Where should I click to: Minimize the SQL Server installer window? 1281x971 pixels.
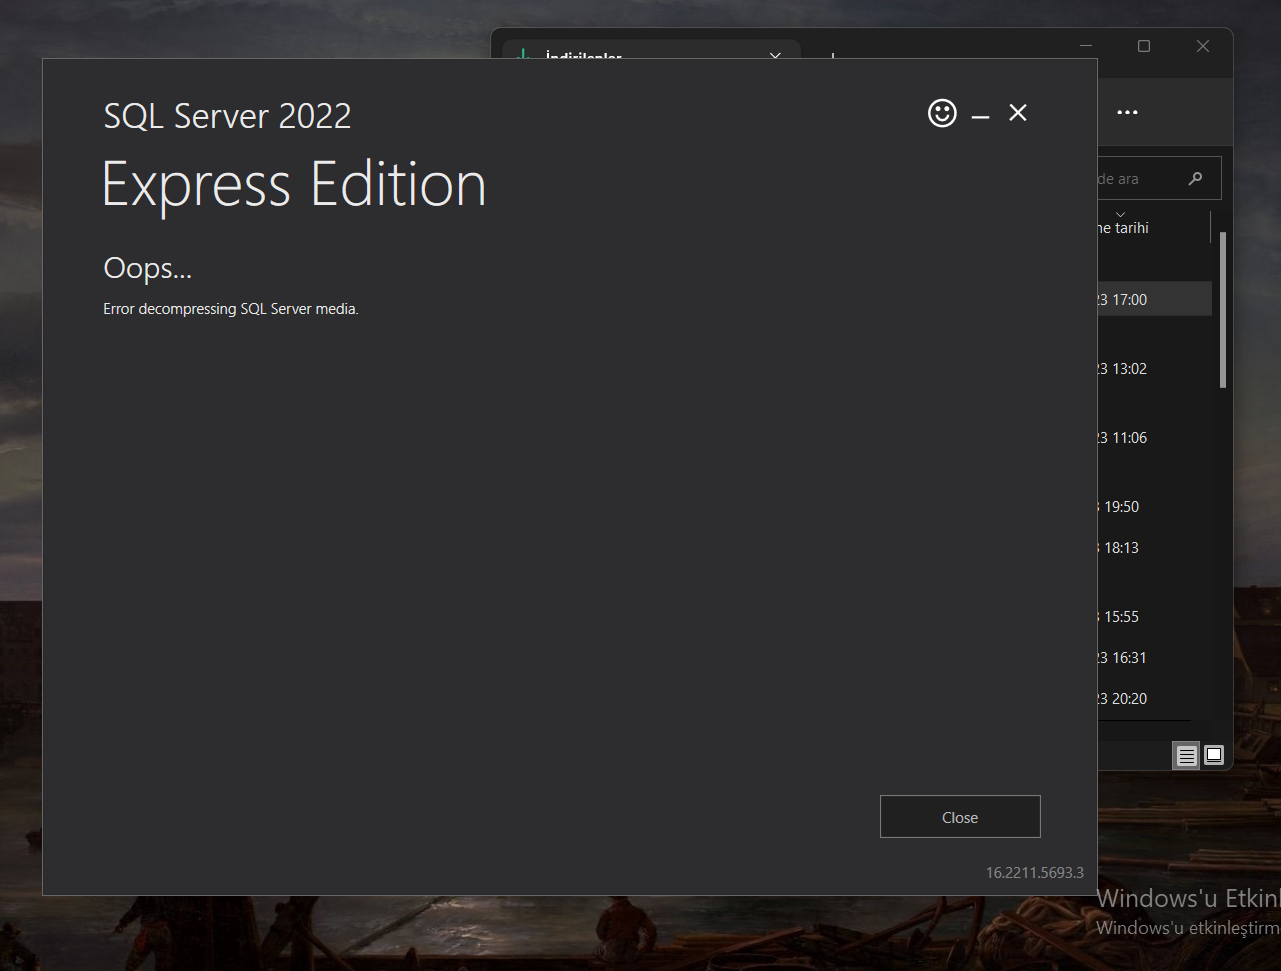coord(980,117)
